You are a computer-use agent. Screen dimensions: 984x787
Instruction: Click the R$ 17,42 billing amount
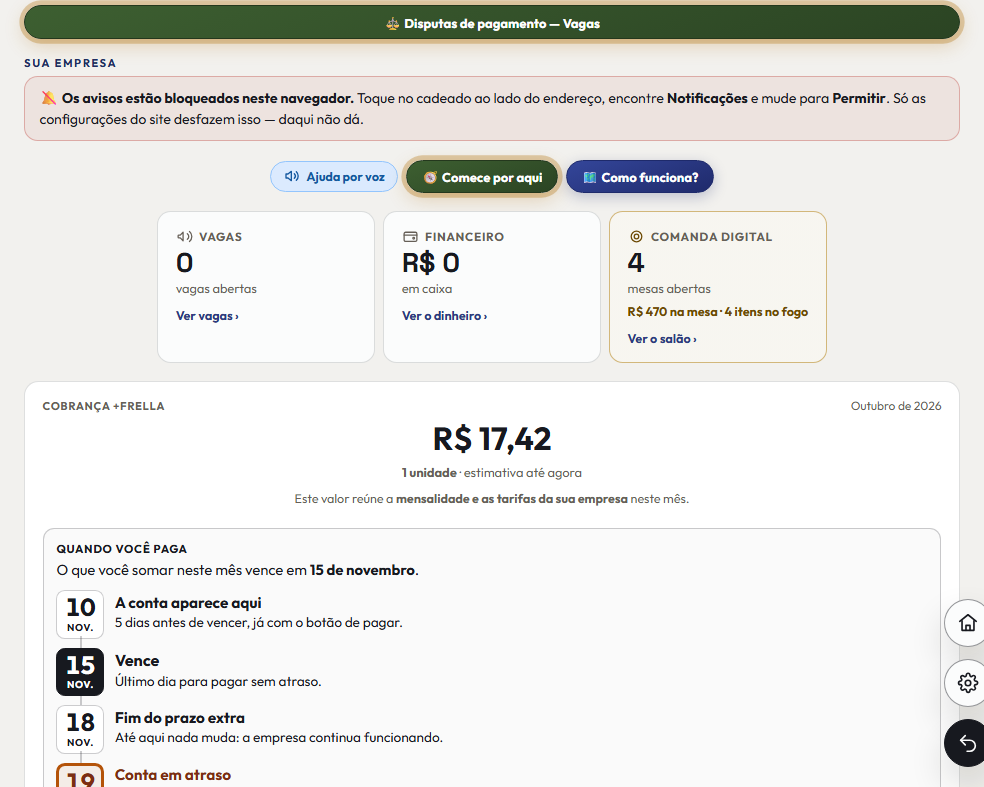tap(492, 439)
